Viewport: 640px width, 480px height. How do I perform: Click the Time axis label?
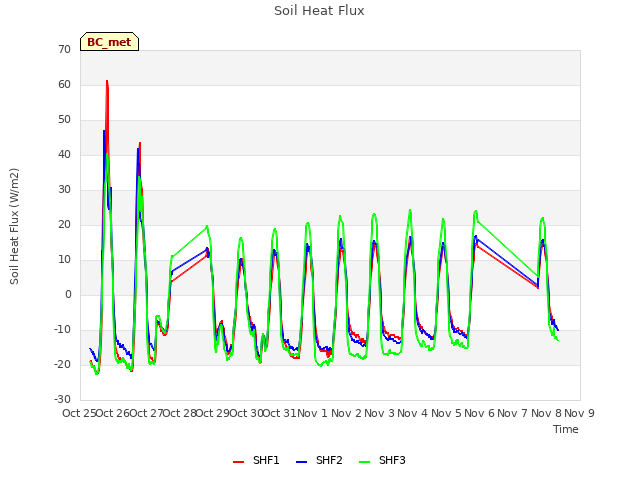pos(566,429)
